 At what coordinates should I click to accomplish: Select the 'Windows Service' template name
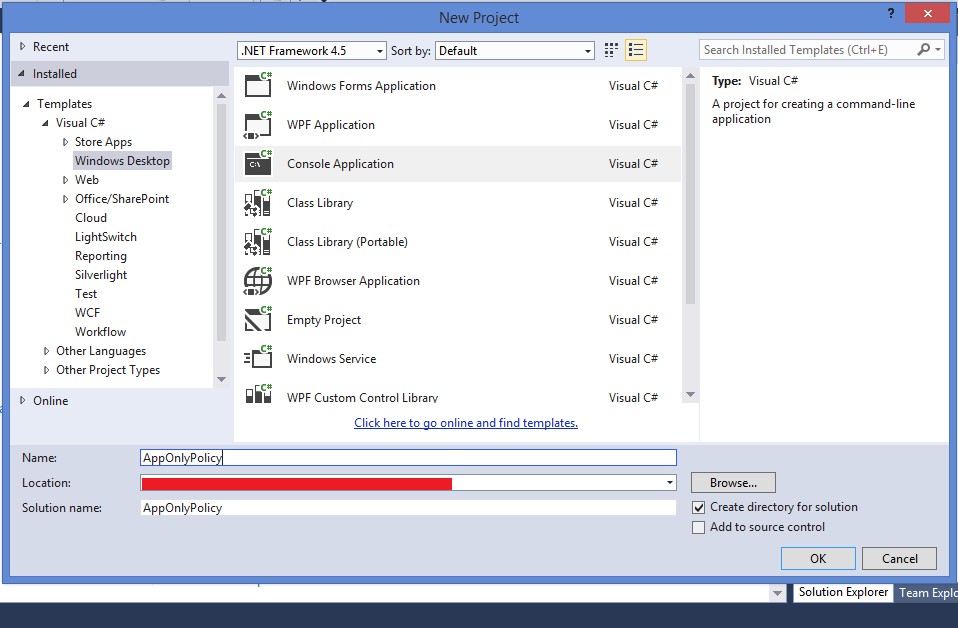[x=331, y=359]
